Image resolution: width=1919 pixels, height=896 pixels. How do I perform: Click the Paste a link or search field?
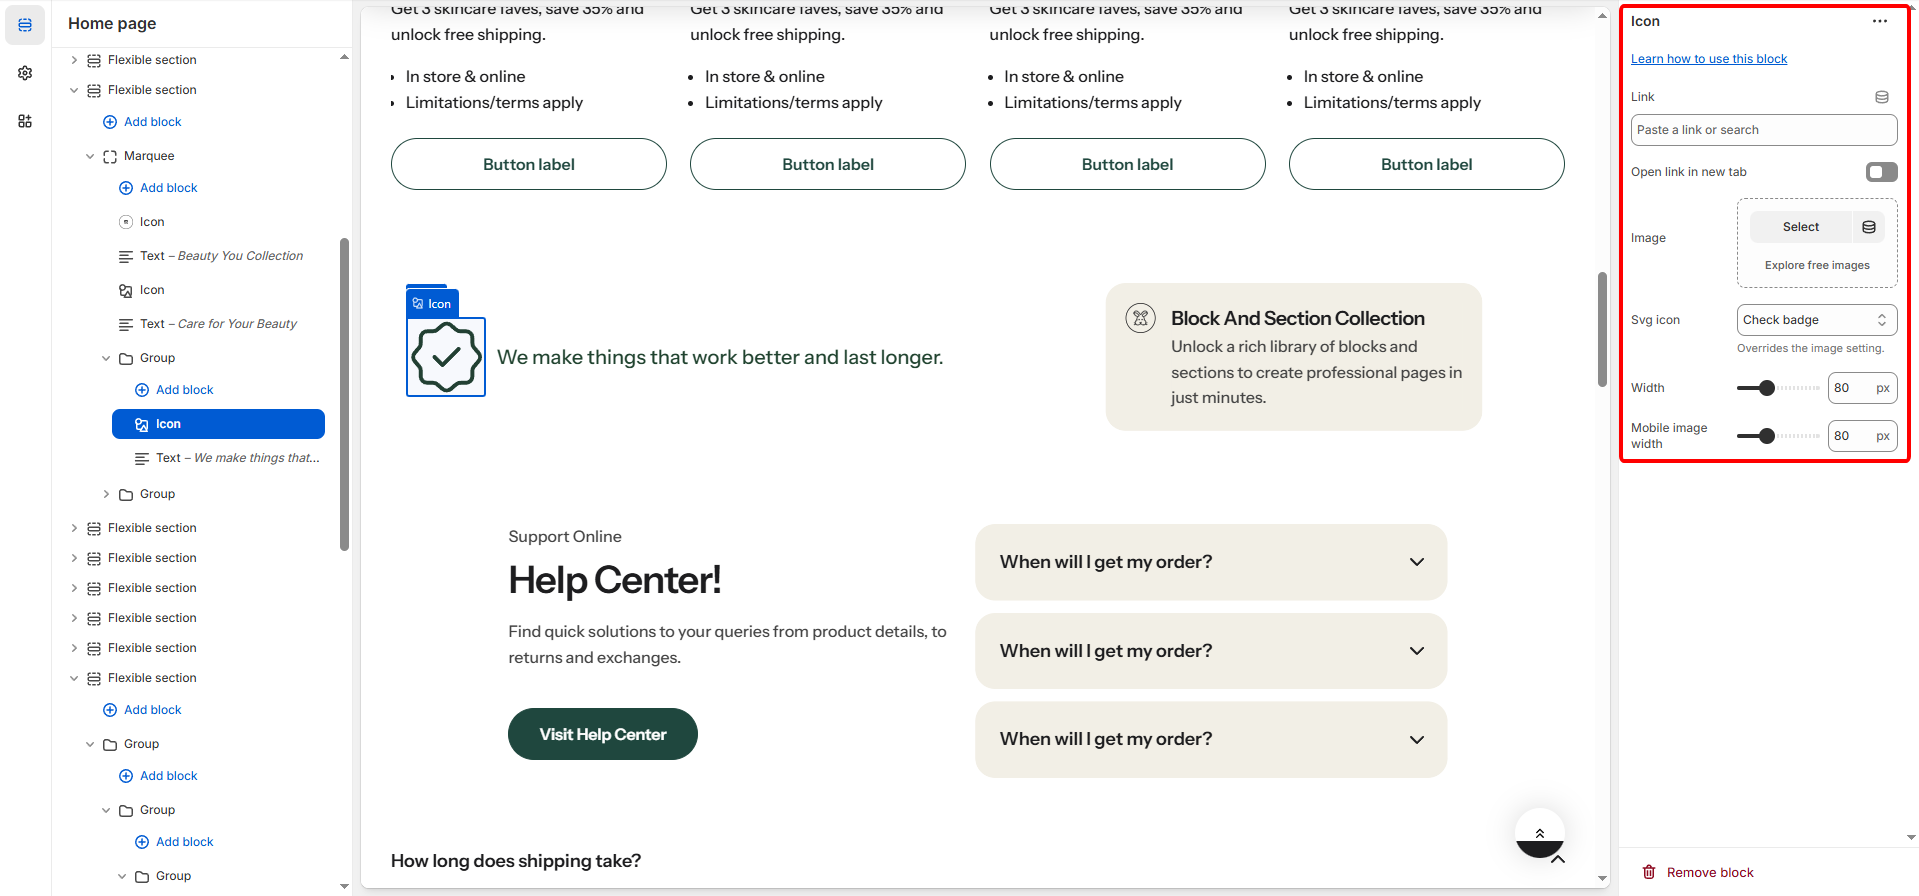click(x=1763, y=130)
